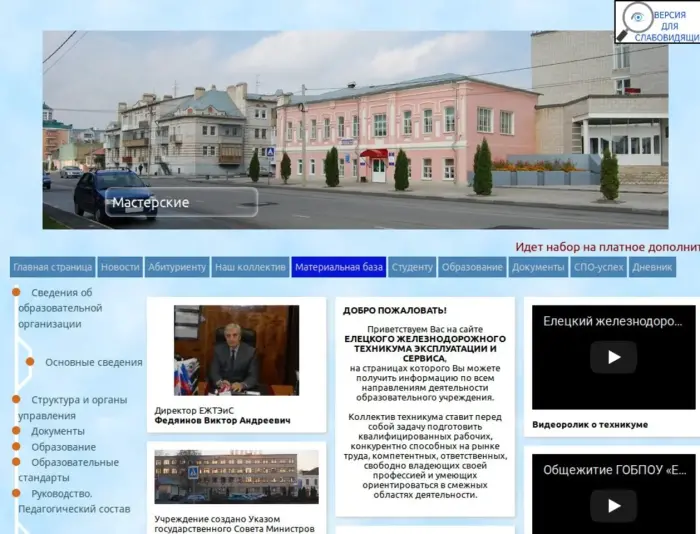The image size is (700, 534).
Task: Select the СПО-успех menu item
Action: (598, 267)
